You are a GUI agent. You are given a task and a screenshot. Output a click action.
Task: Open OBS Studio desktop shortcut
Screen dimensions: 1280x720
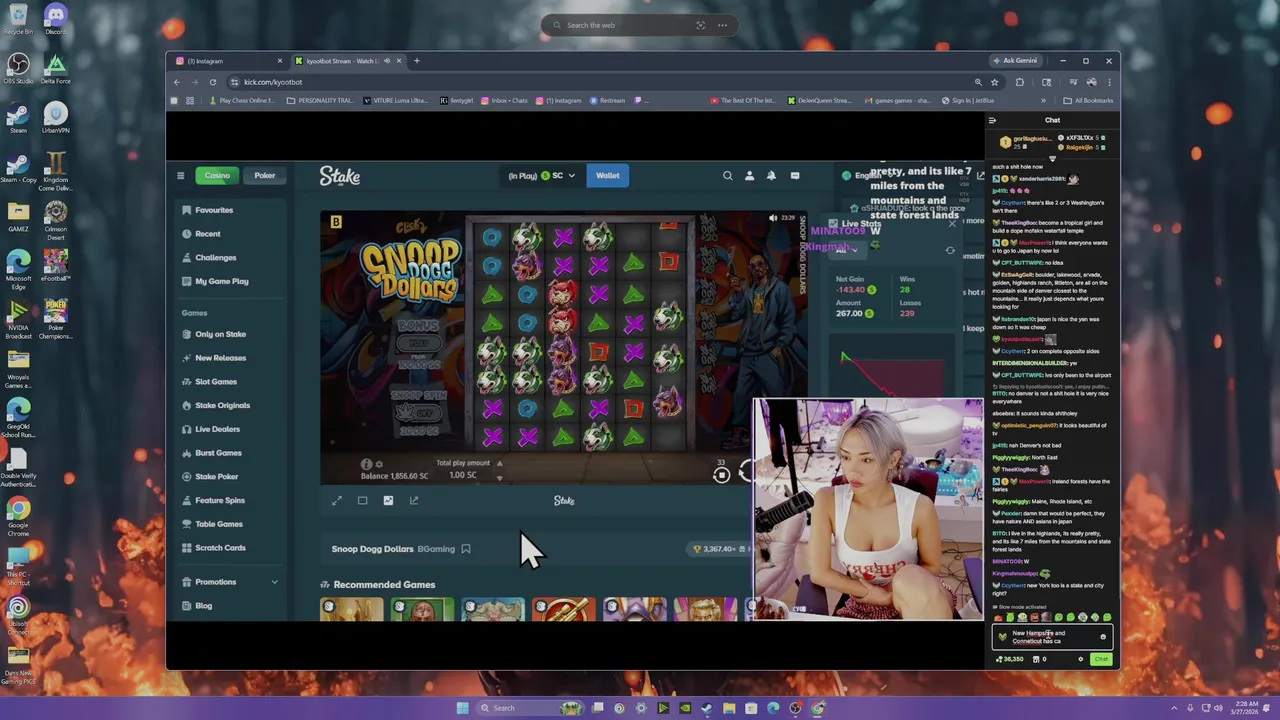pos(18,68)
